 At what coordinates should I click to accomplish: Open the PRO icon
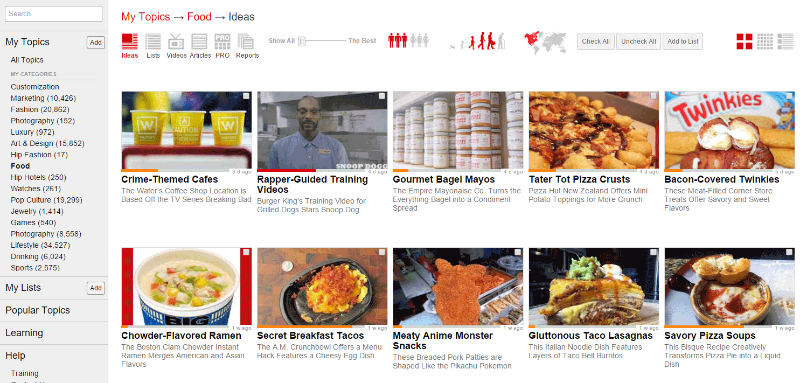(x=222, y=46)
